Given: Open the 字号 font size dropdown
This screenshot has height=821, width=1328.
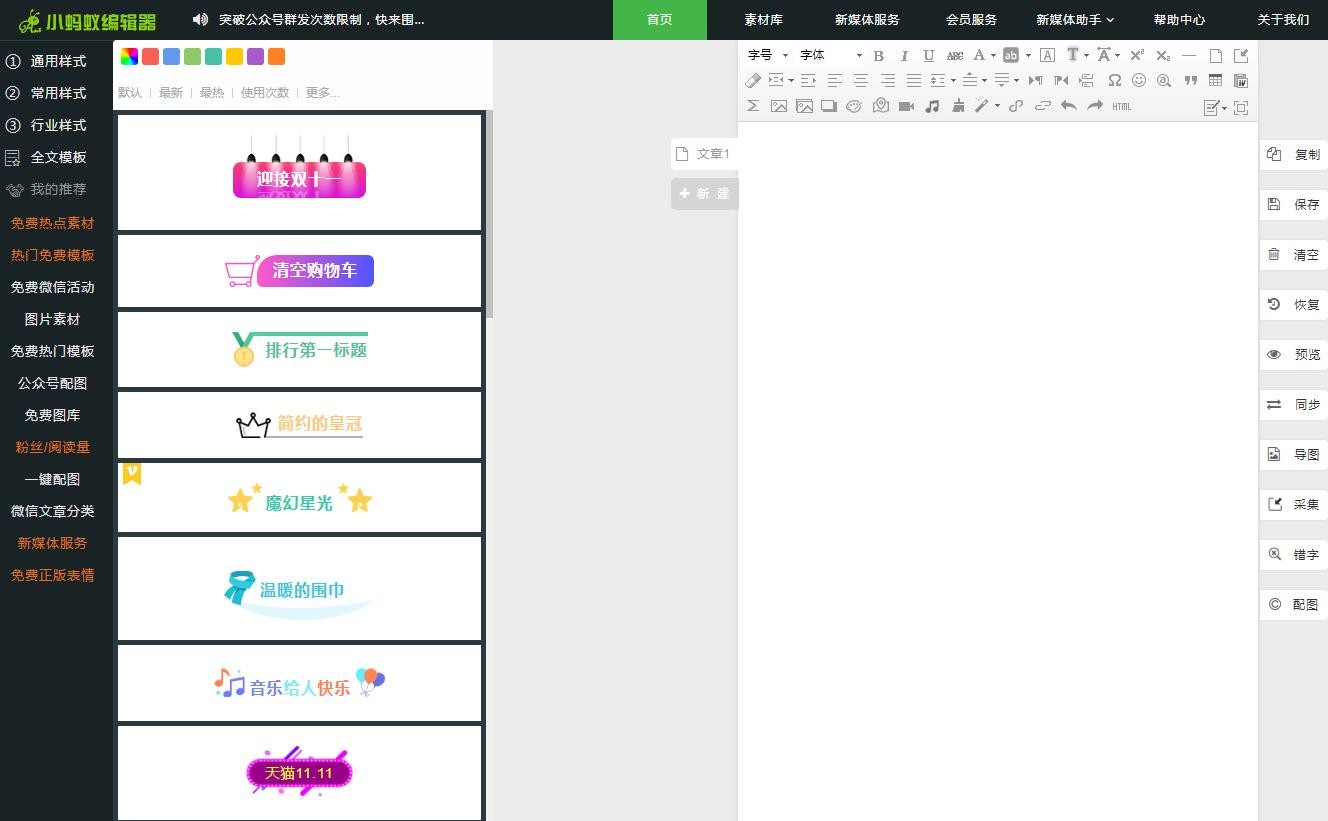Looking at the screenshot, I should (x=767, y=56).
